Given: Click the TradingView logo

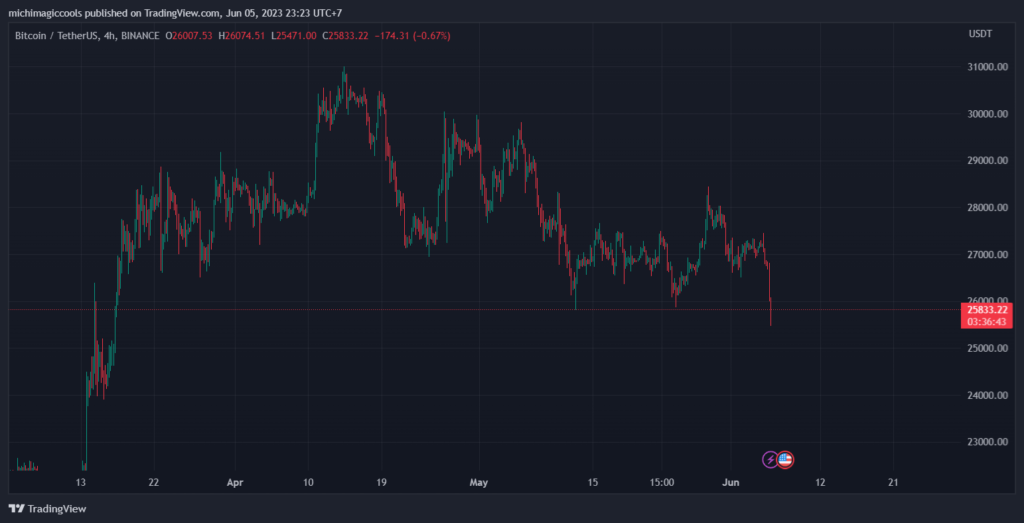Looking at the screenshot, I should (50, 508).
